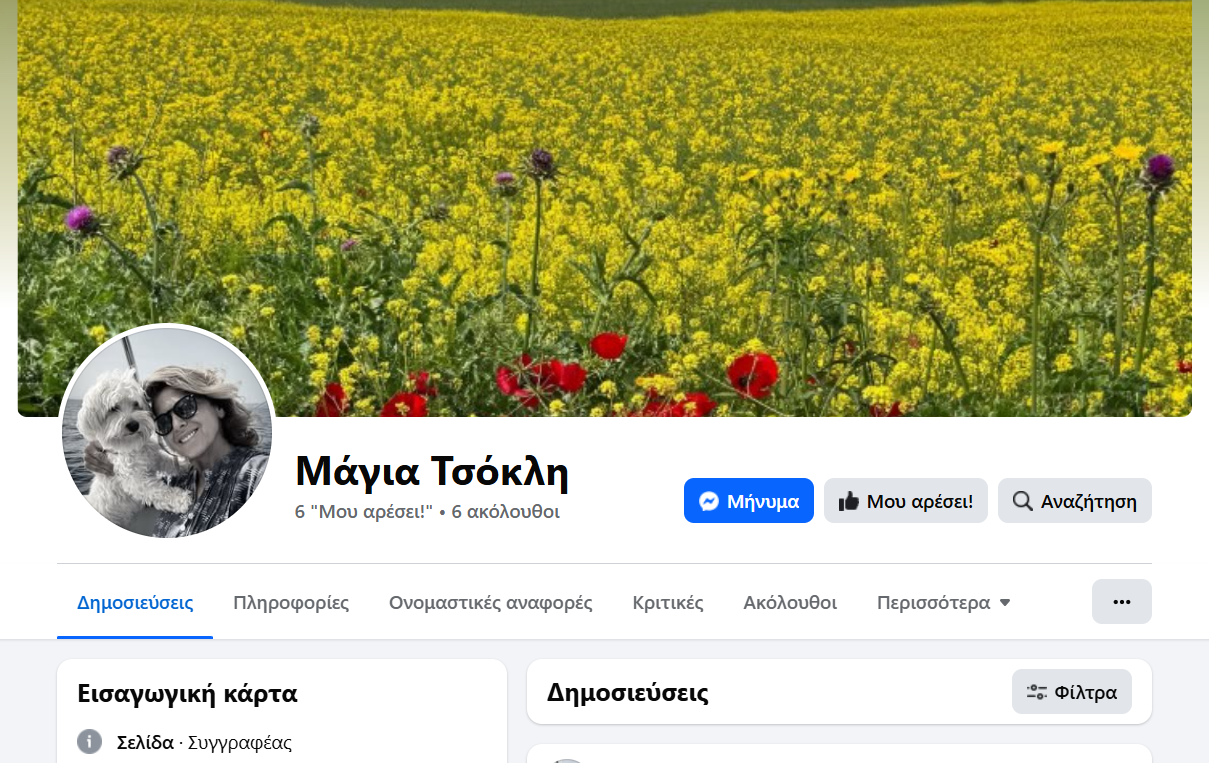Open the Φίλτρα posts filter button
The image size is (1209, 763).
pyautogui.click(x=1072, y=692)
